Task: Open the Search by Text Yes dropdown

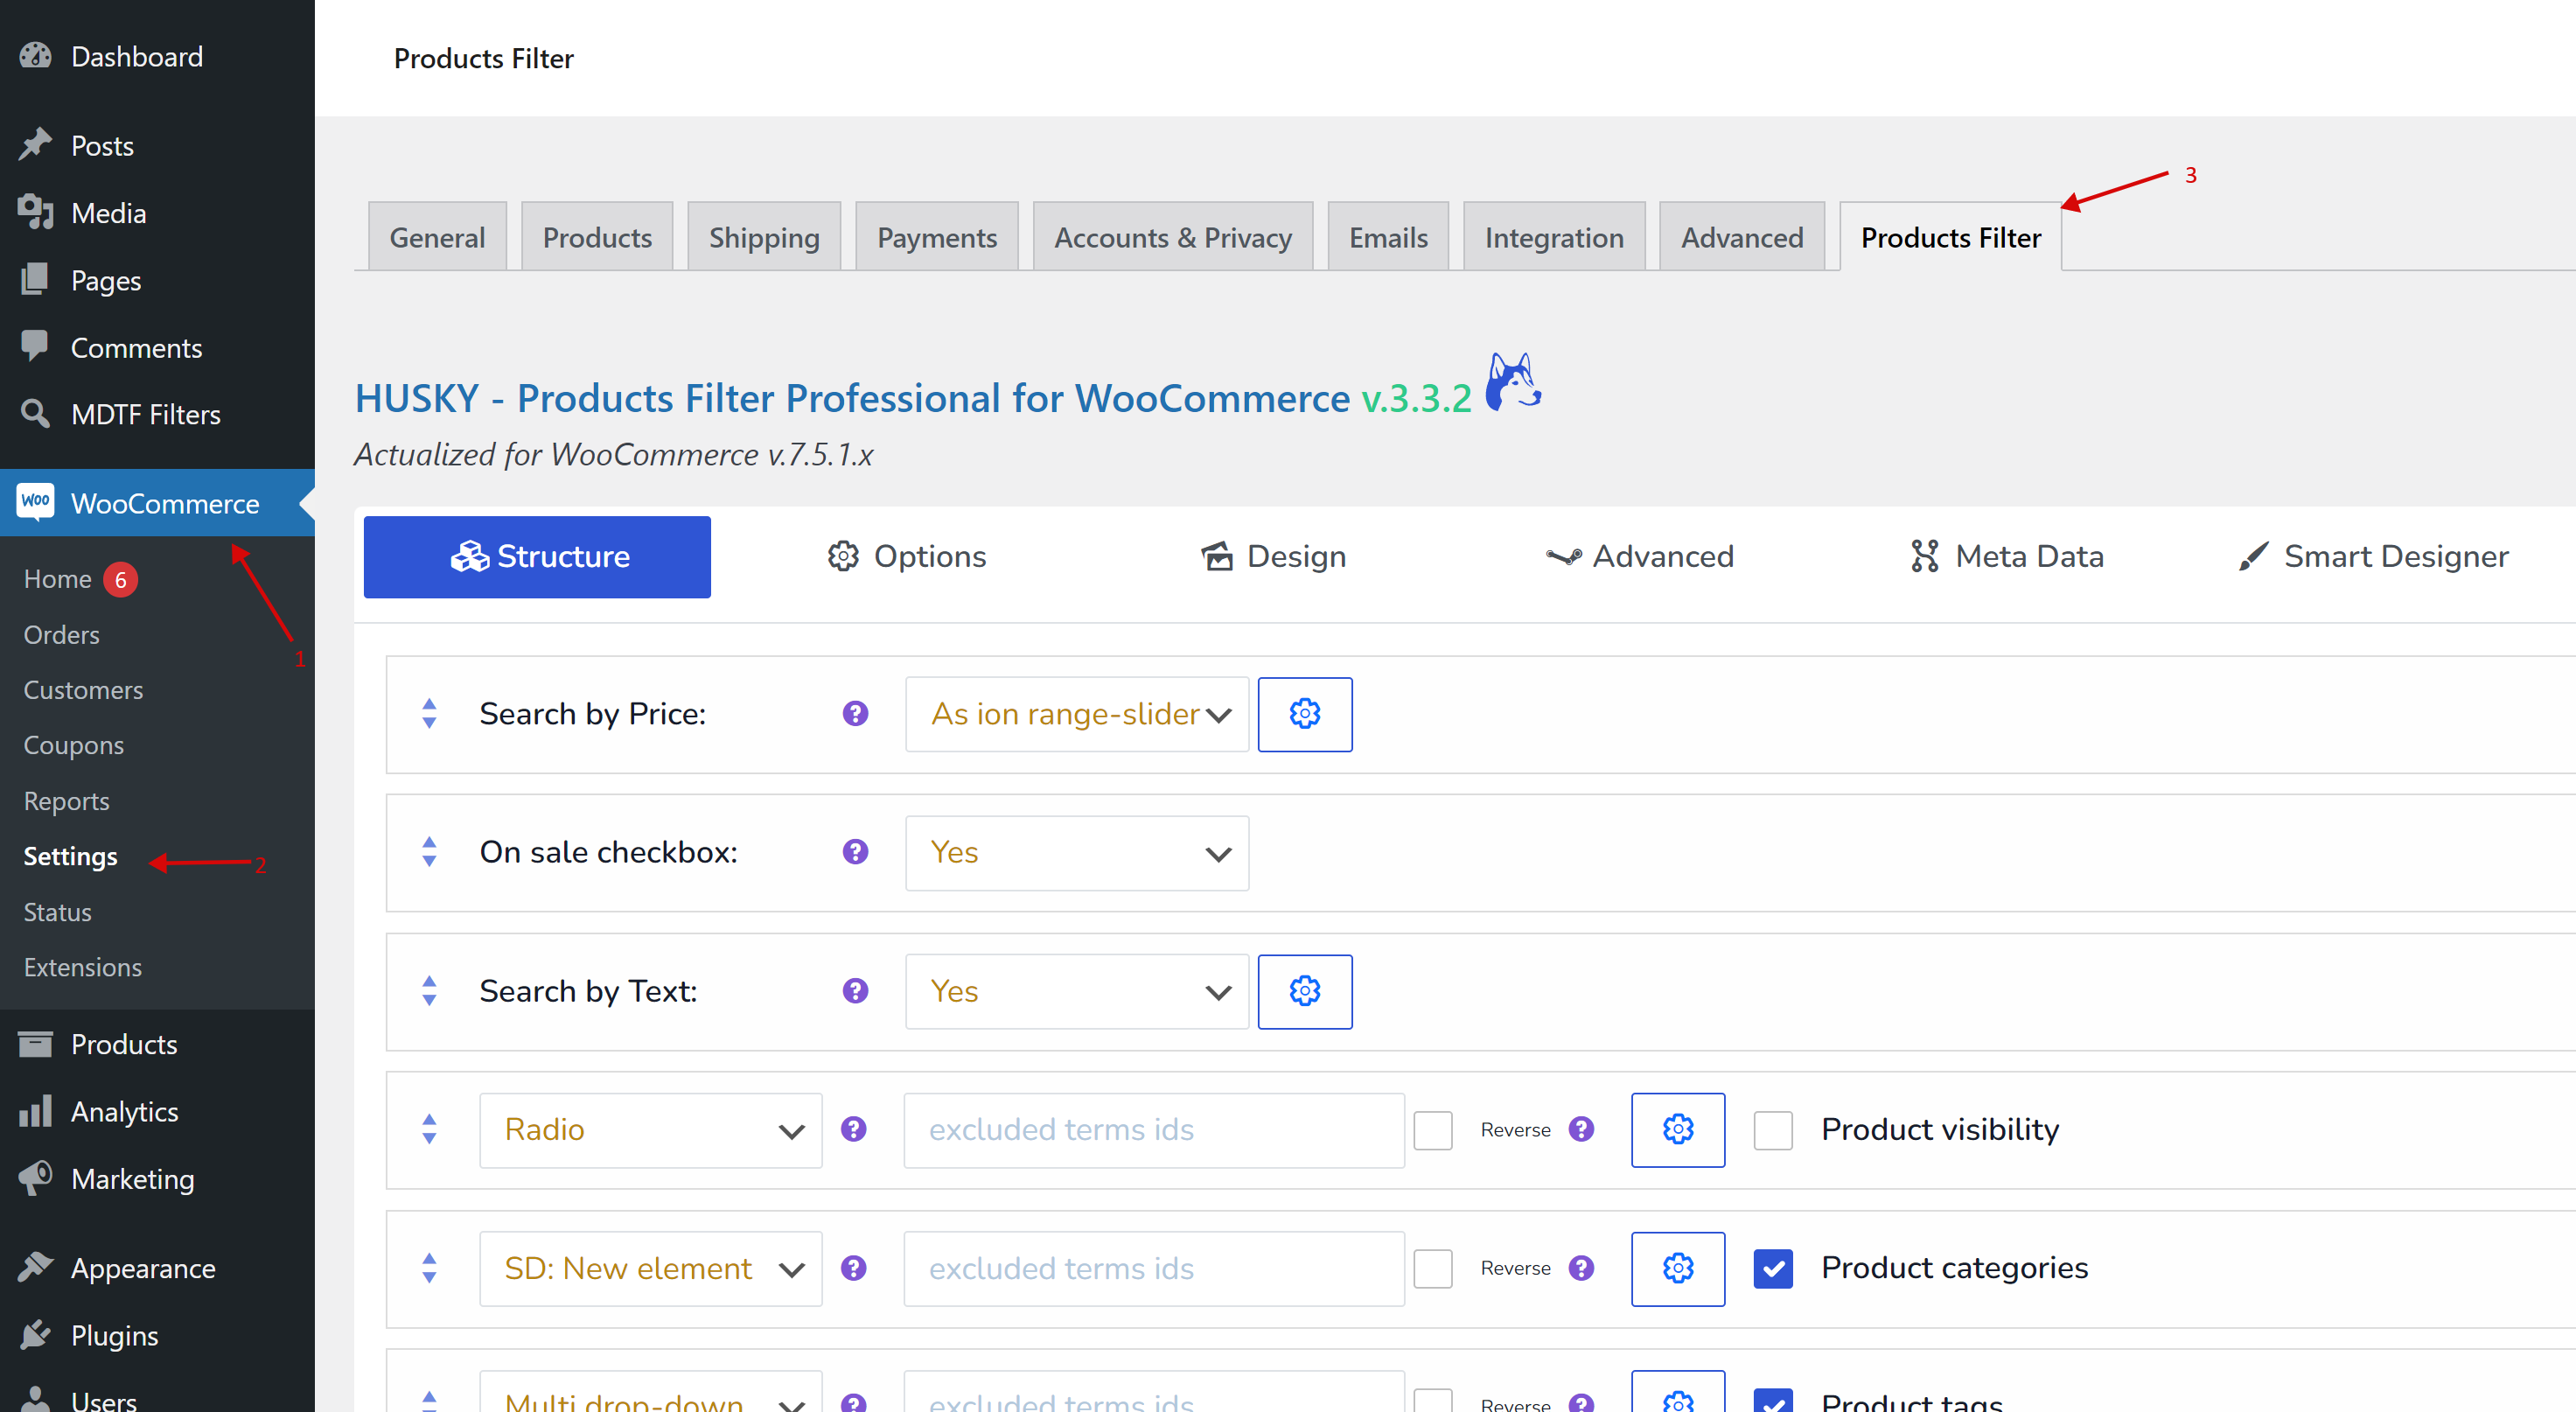Action: [1077, 991]
